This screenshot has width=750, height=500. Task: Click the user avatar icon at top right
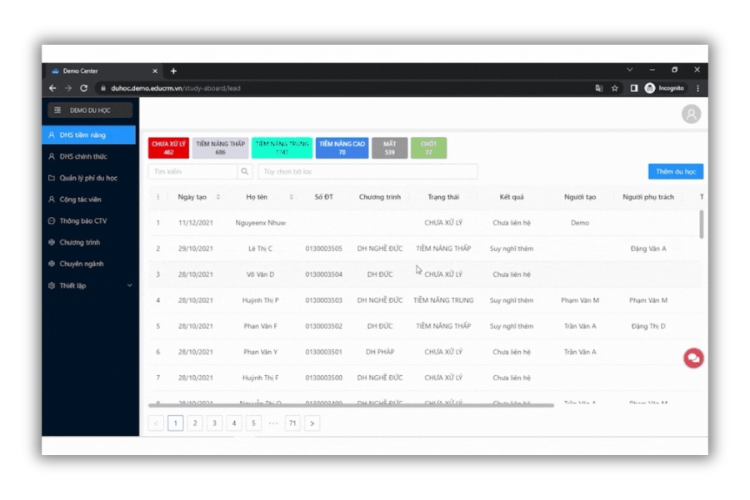691,114
